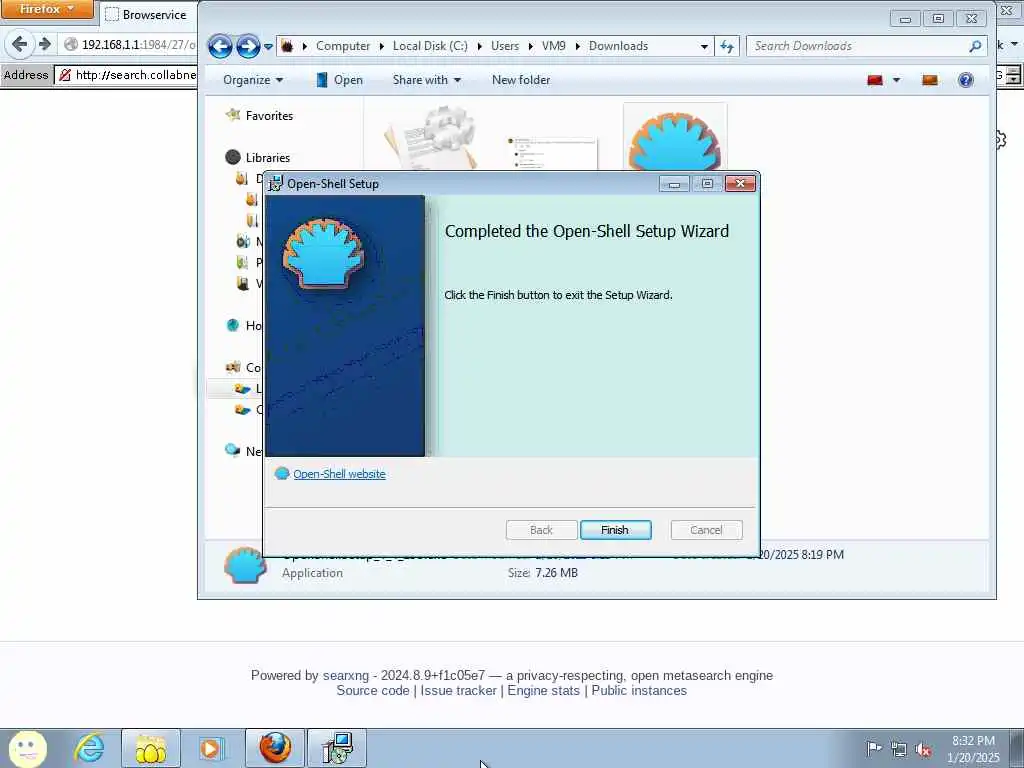Click New folder in the toolbar
The height and width of the screenshot is (768, 1024).
point(520,80)
